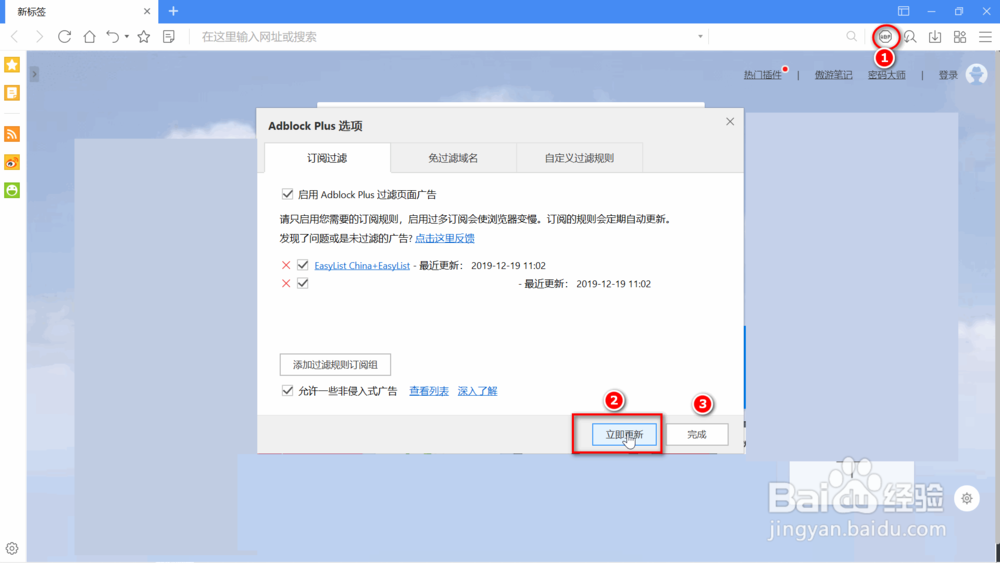The height and width of the screenshot is (563, 1000).
Task: Click the 完成 button
Action: (696, 434)
